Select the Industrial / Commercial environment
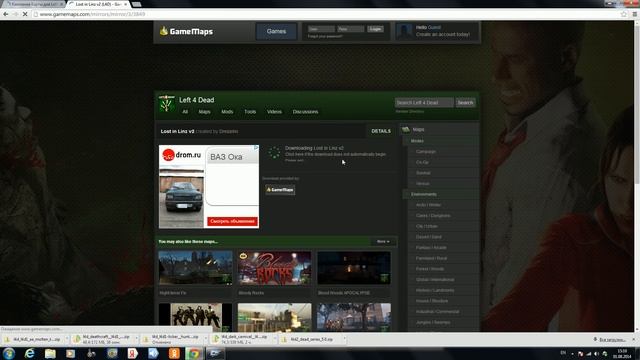The height and width of the screenshot is (360, 640). click(x=437, y=311)
